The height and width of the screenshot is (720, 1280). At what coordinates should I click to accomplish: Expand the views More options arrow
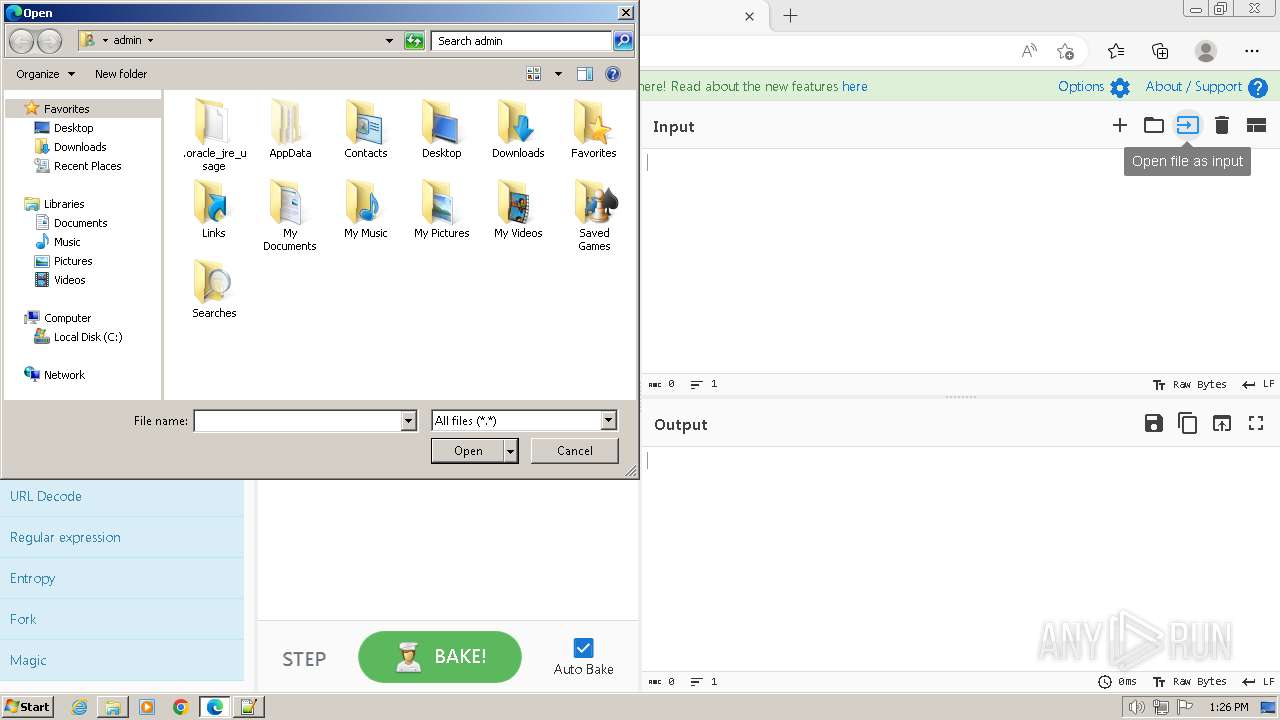pos(558,74)
